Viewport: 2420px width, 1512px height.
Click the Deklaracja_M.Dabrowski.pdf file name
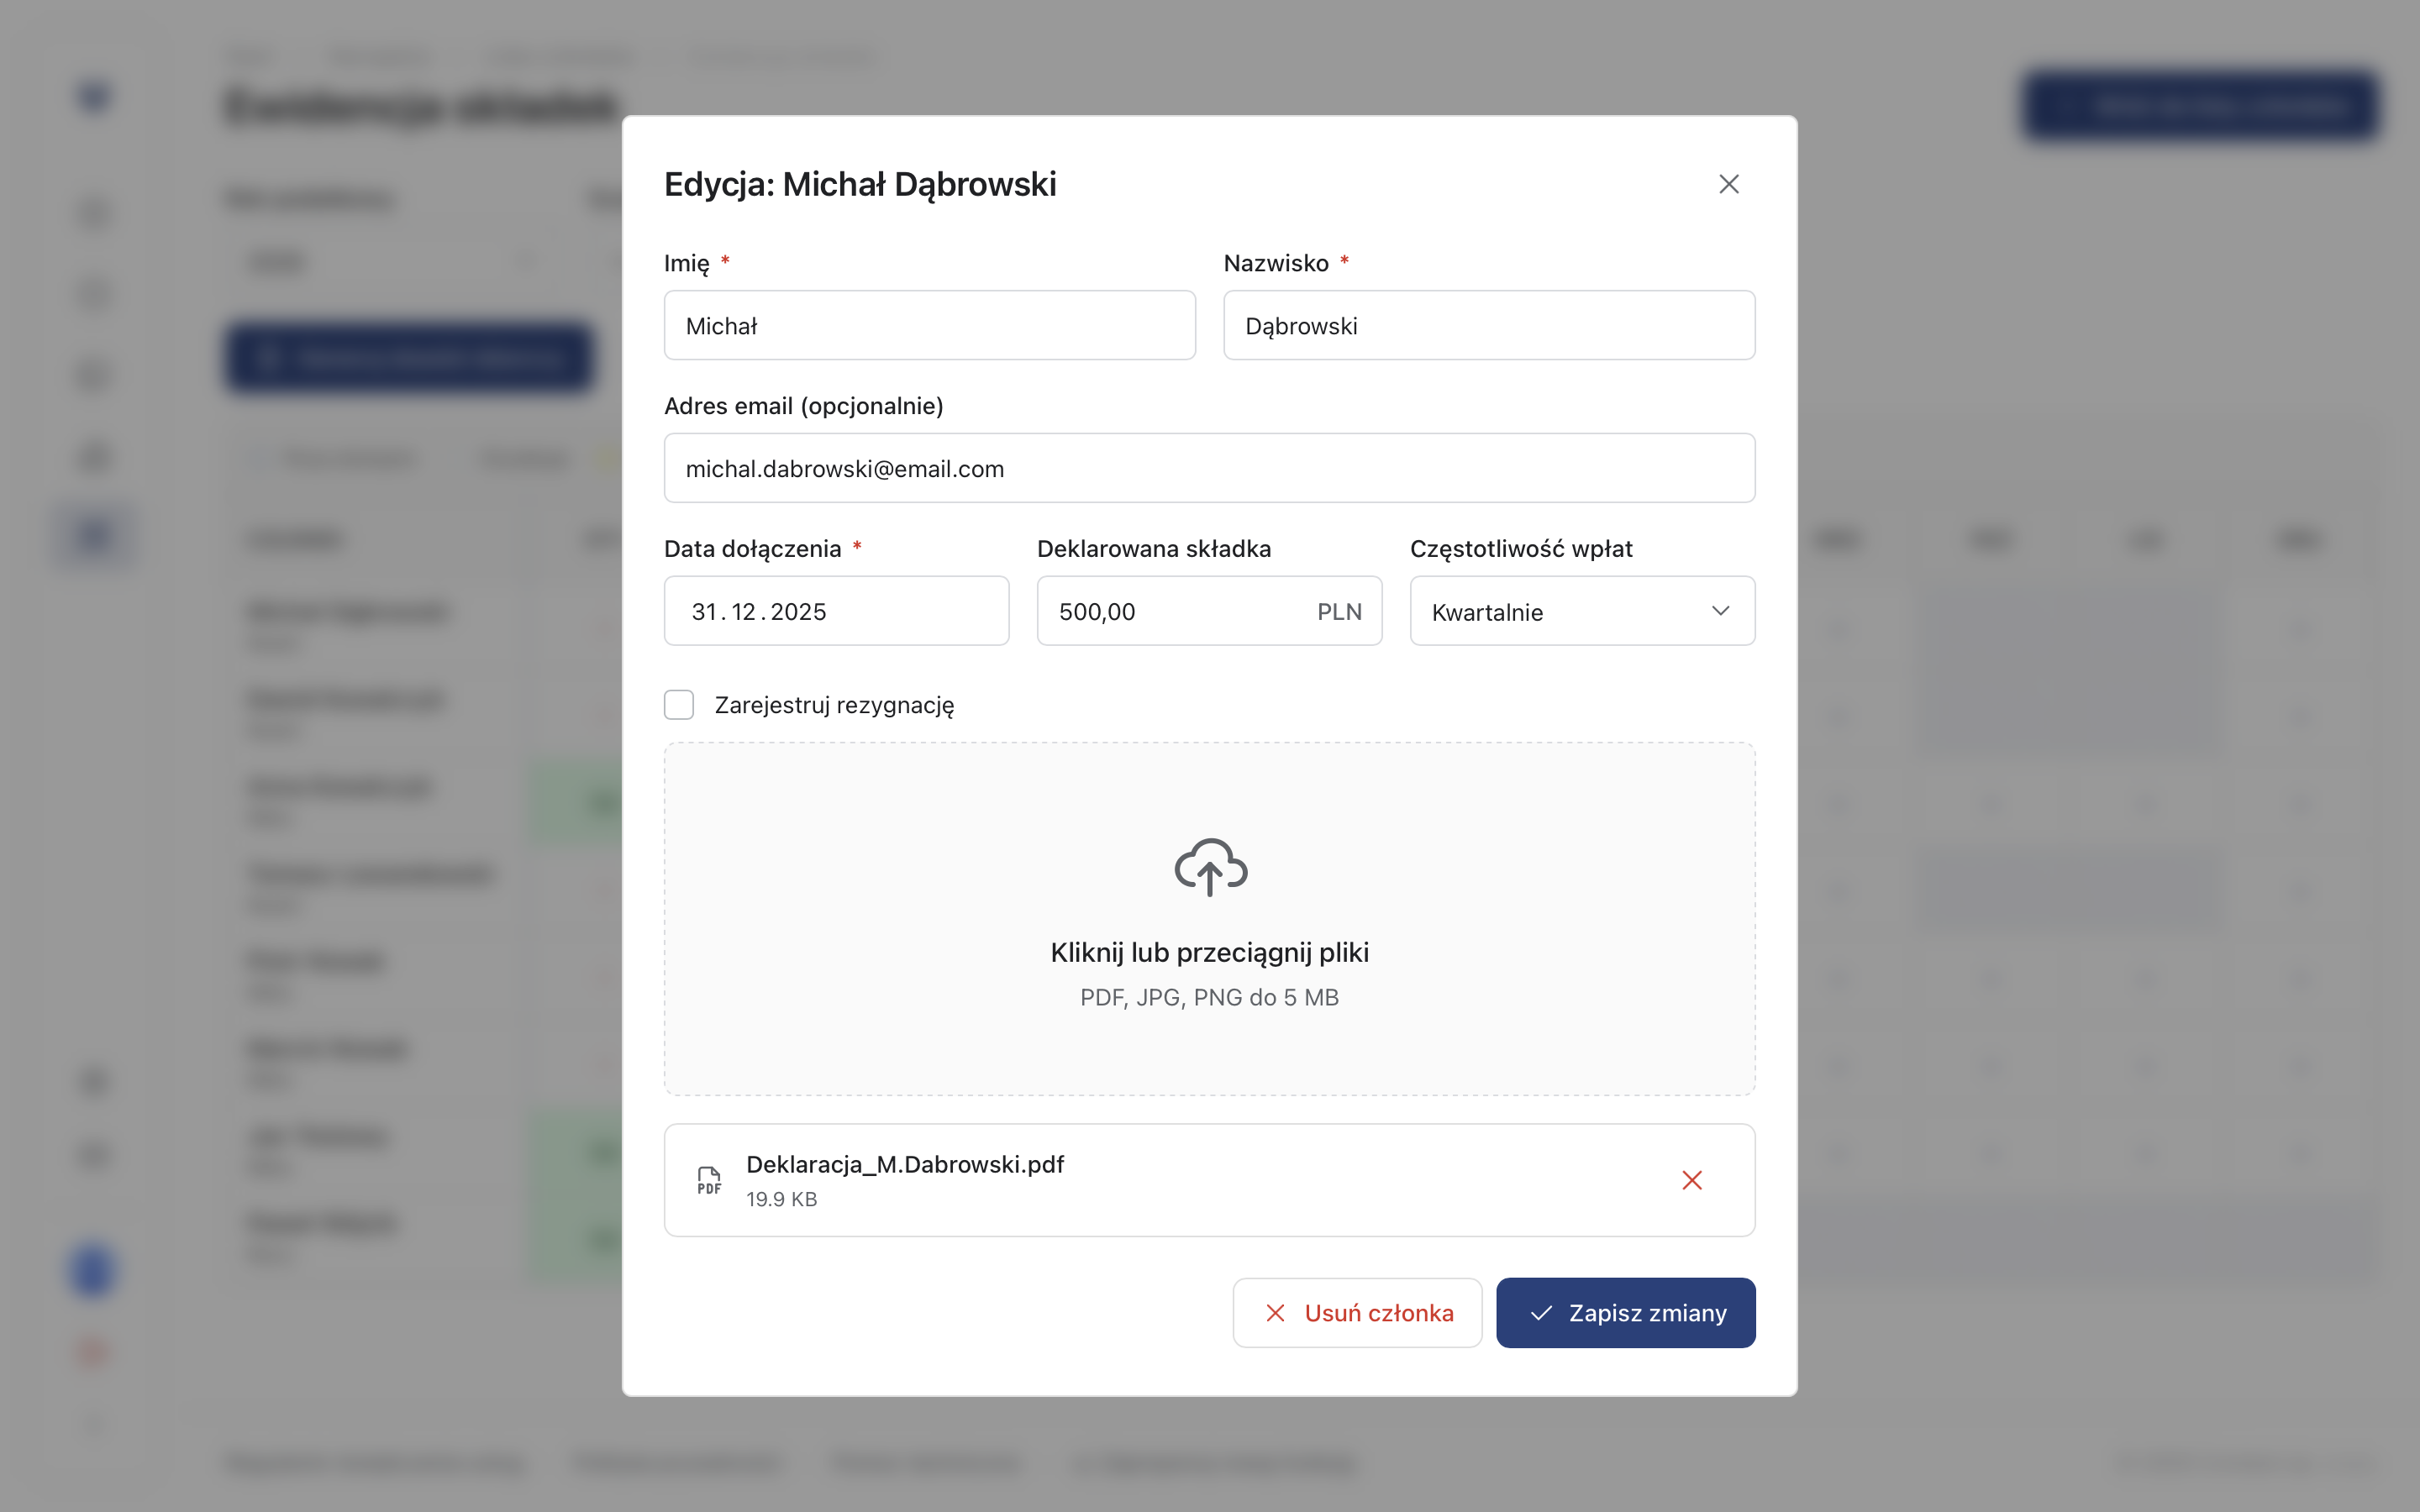coord(905,1165)
